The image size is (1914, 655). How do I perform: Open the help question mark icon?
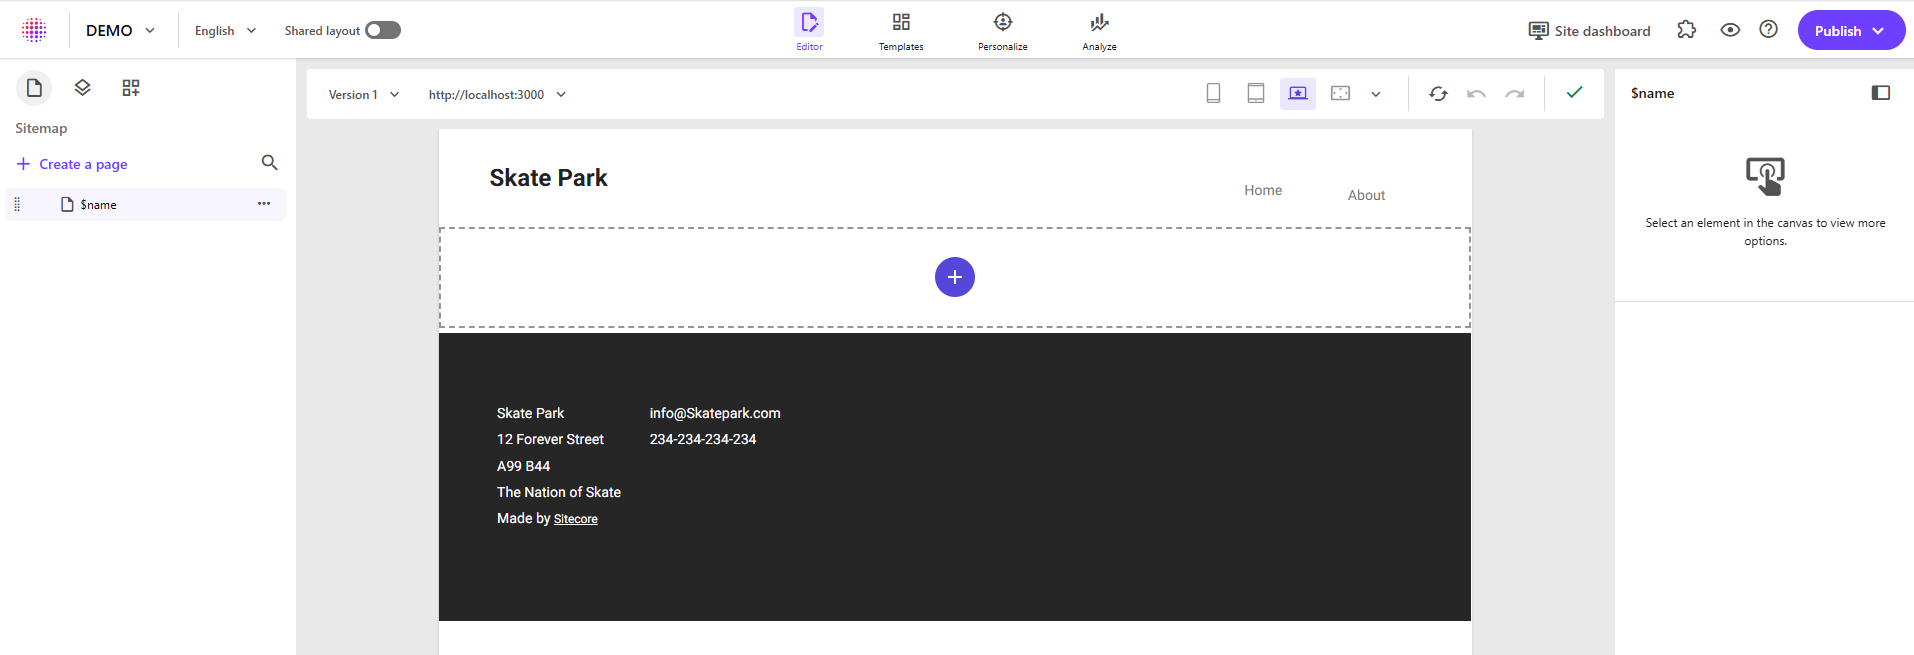click(1768, 30)
